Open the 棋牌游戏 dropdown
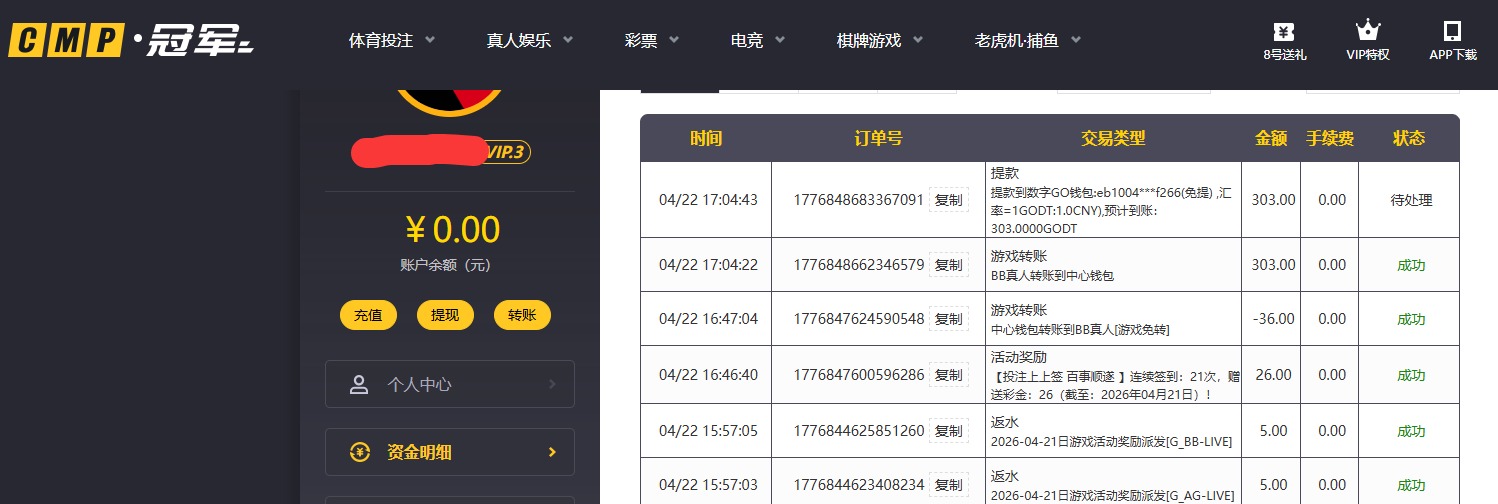Image resolution: width=1498 pixels, height=504 pixels. (880, 41)
